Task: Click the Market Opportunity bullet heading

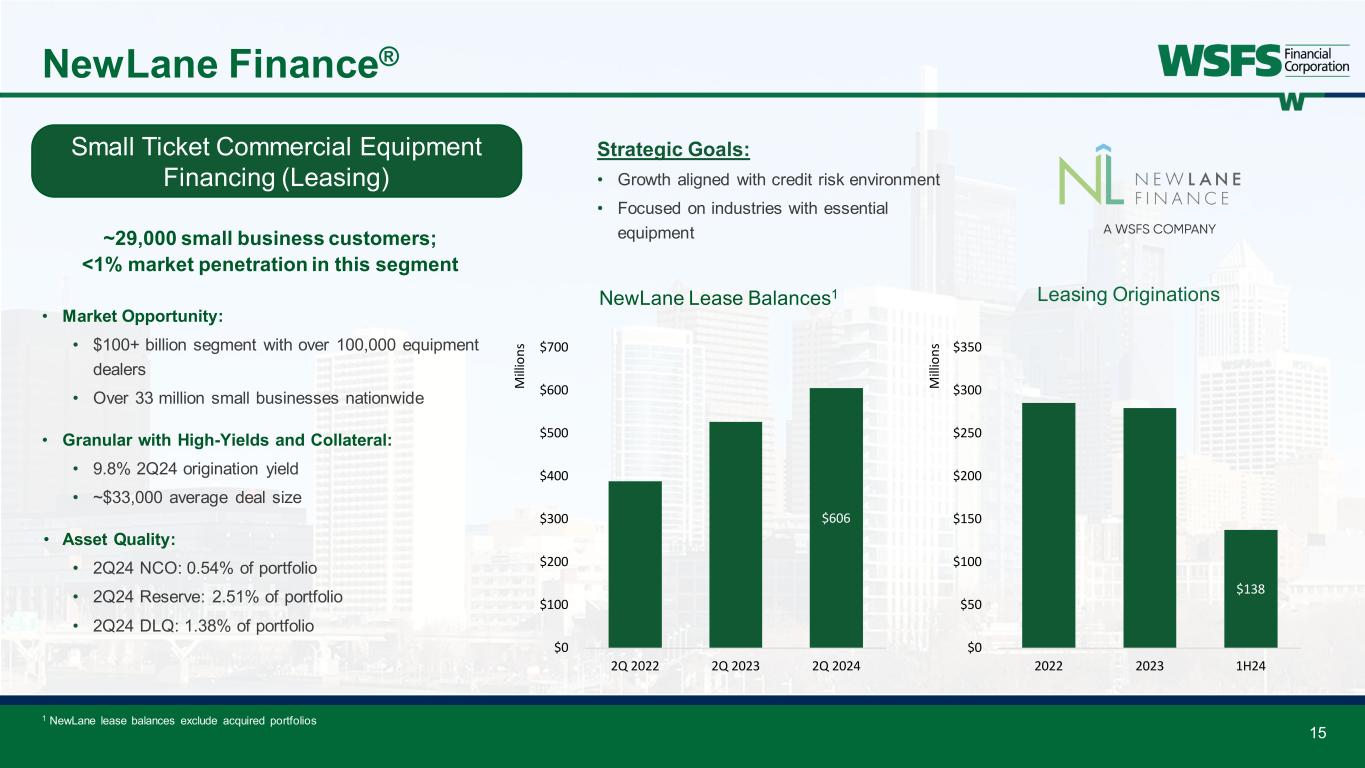Action: click(x=143, y=316)
